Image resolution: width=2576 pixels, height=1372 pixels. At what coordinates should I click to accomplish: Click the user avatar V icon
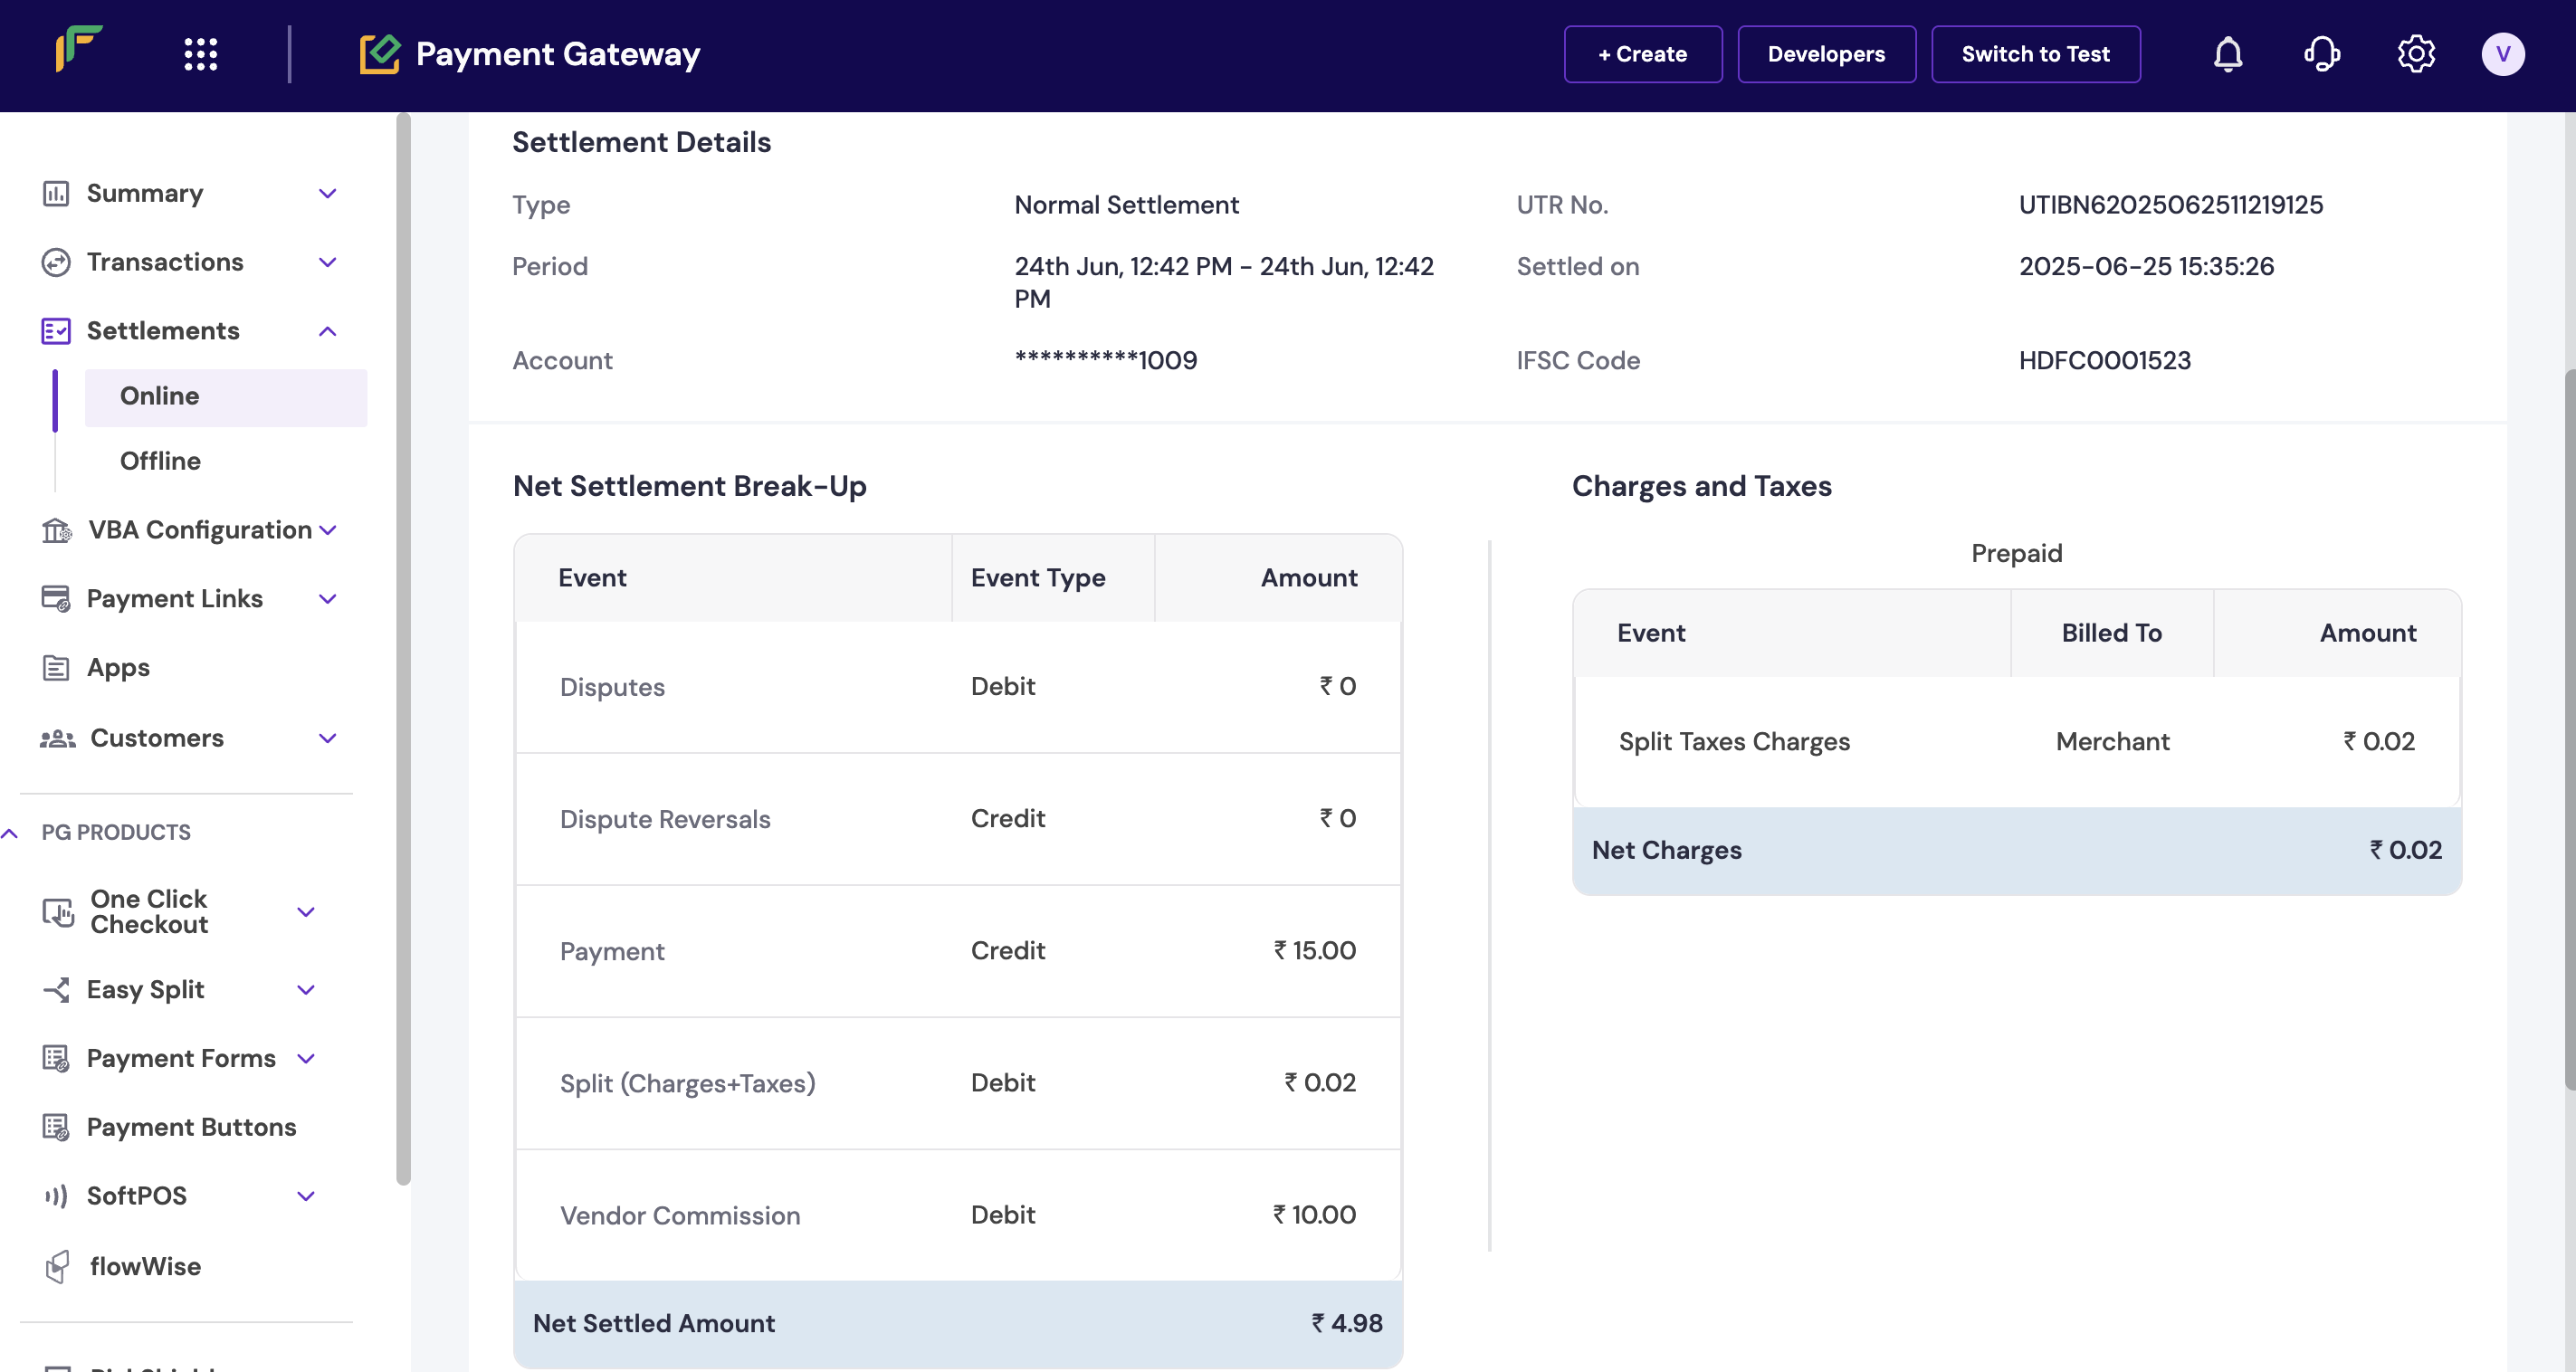2502,54
